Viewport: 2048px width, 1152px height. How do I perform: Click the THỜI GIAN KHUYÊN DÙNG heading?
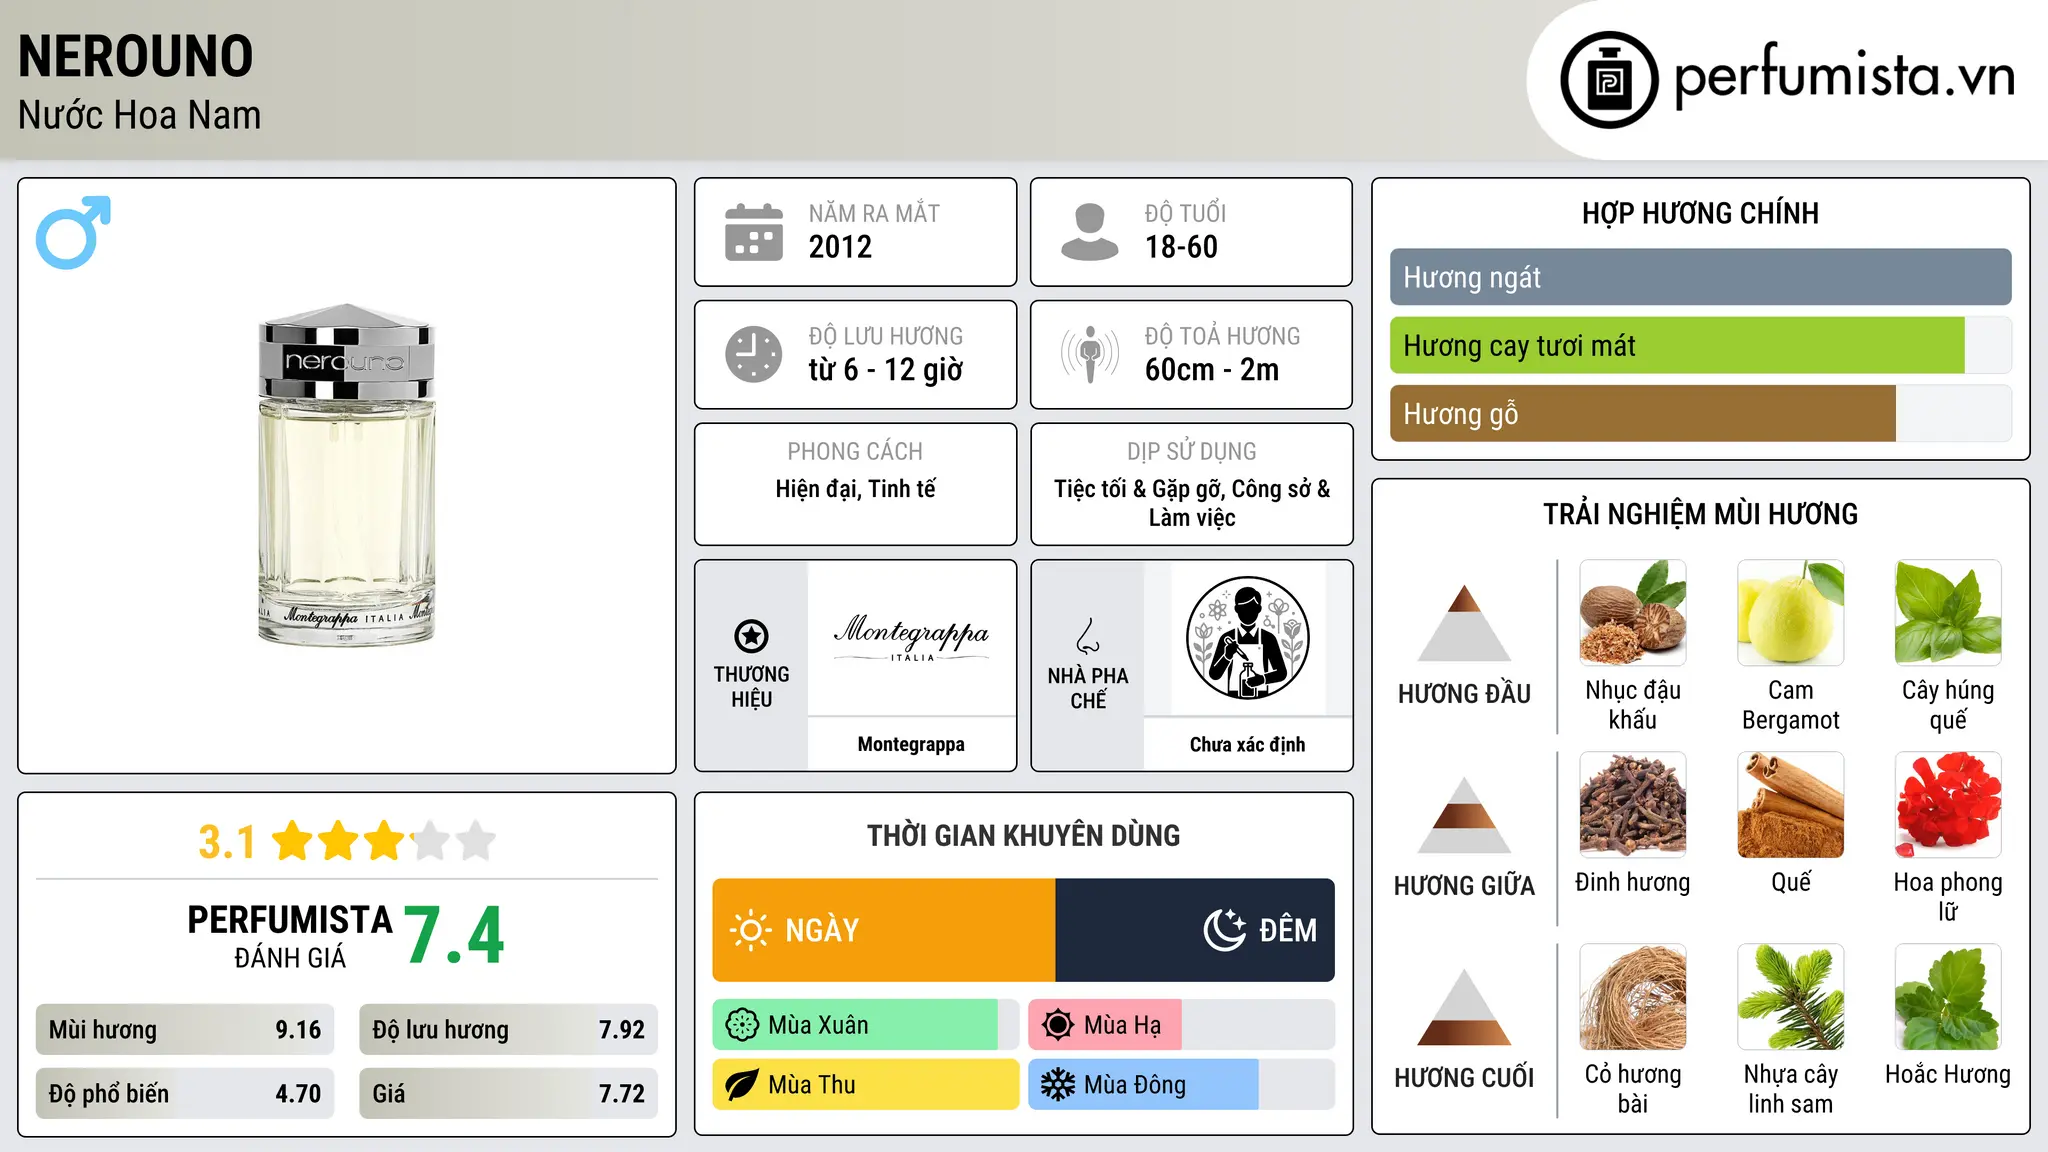[x=1023, y=835]
